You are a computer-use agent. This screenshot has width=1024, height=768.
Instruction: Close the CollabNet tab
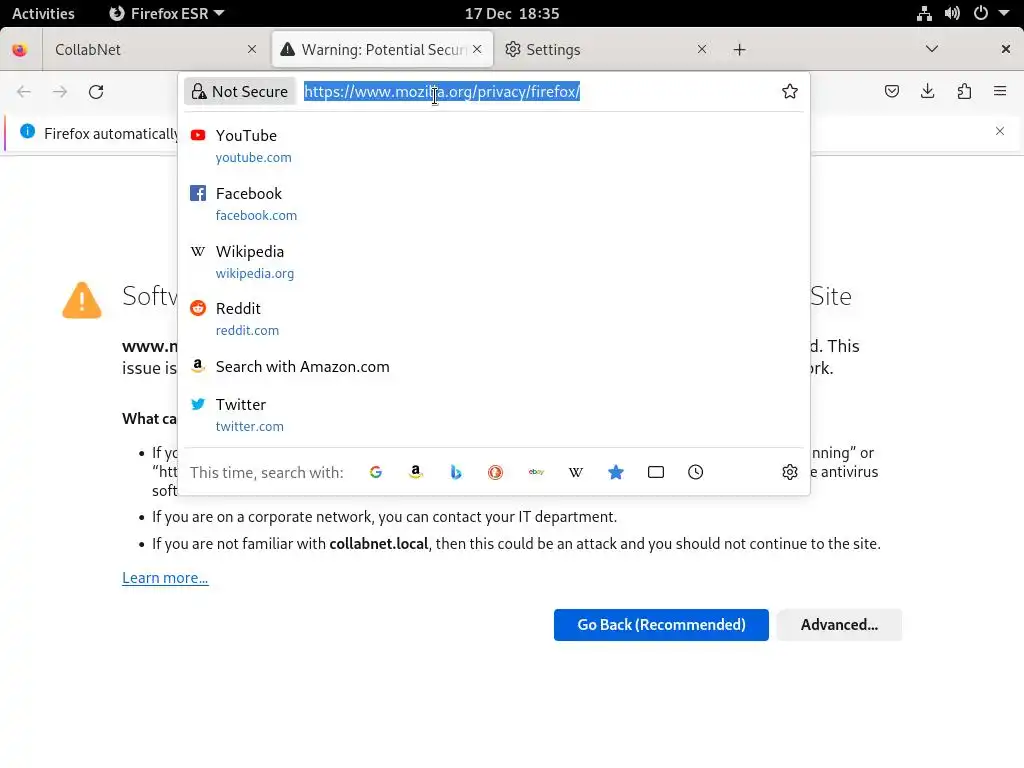click(x=252, y=50)
